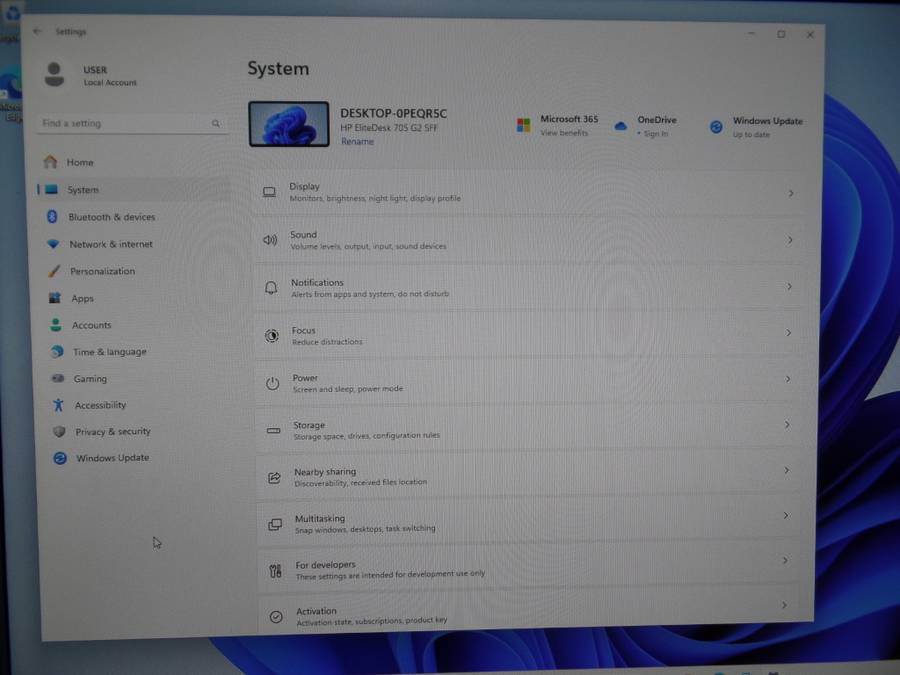Viewport: 900px width, 675px height.
Task: Open the Accessibility icon in sidebar
Action: (x=58, y=405)
